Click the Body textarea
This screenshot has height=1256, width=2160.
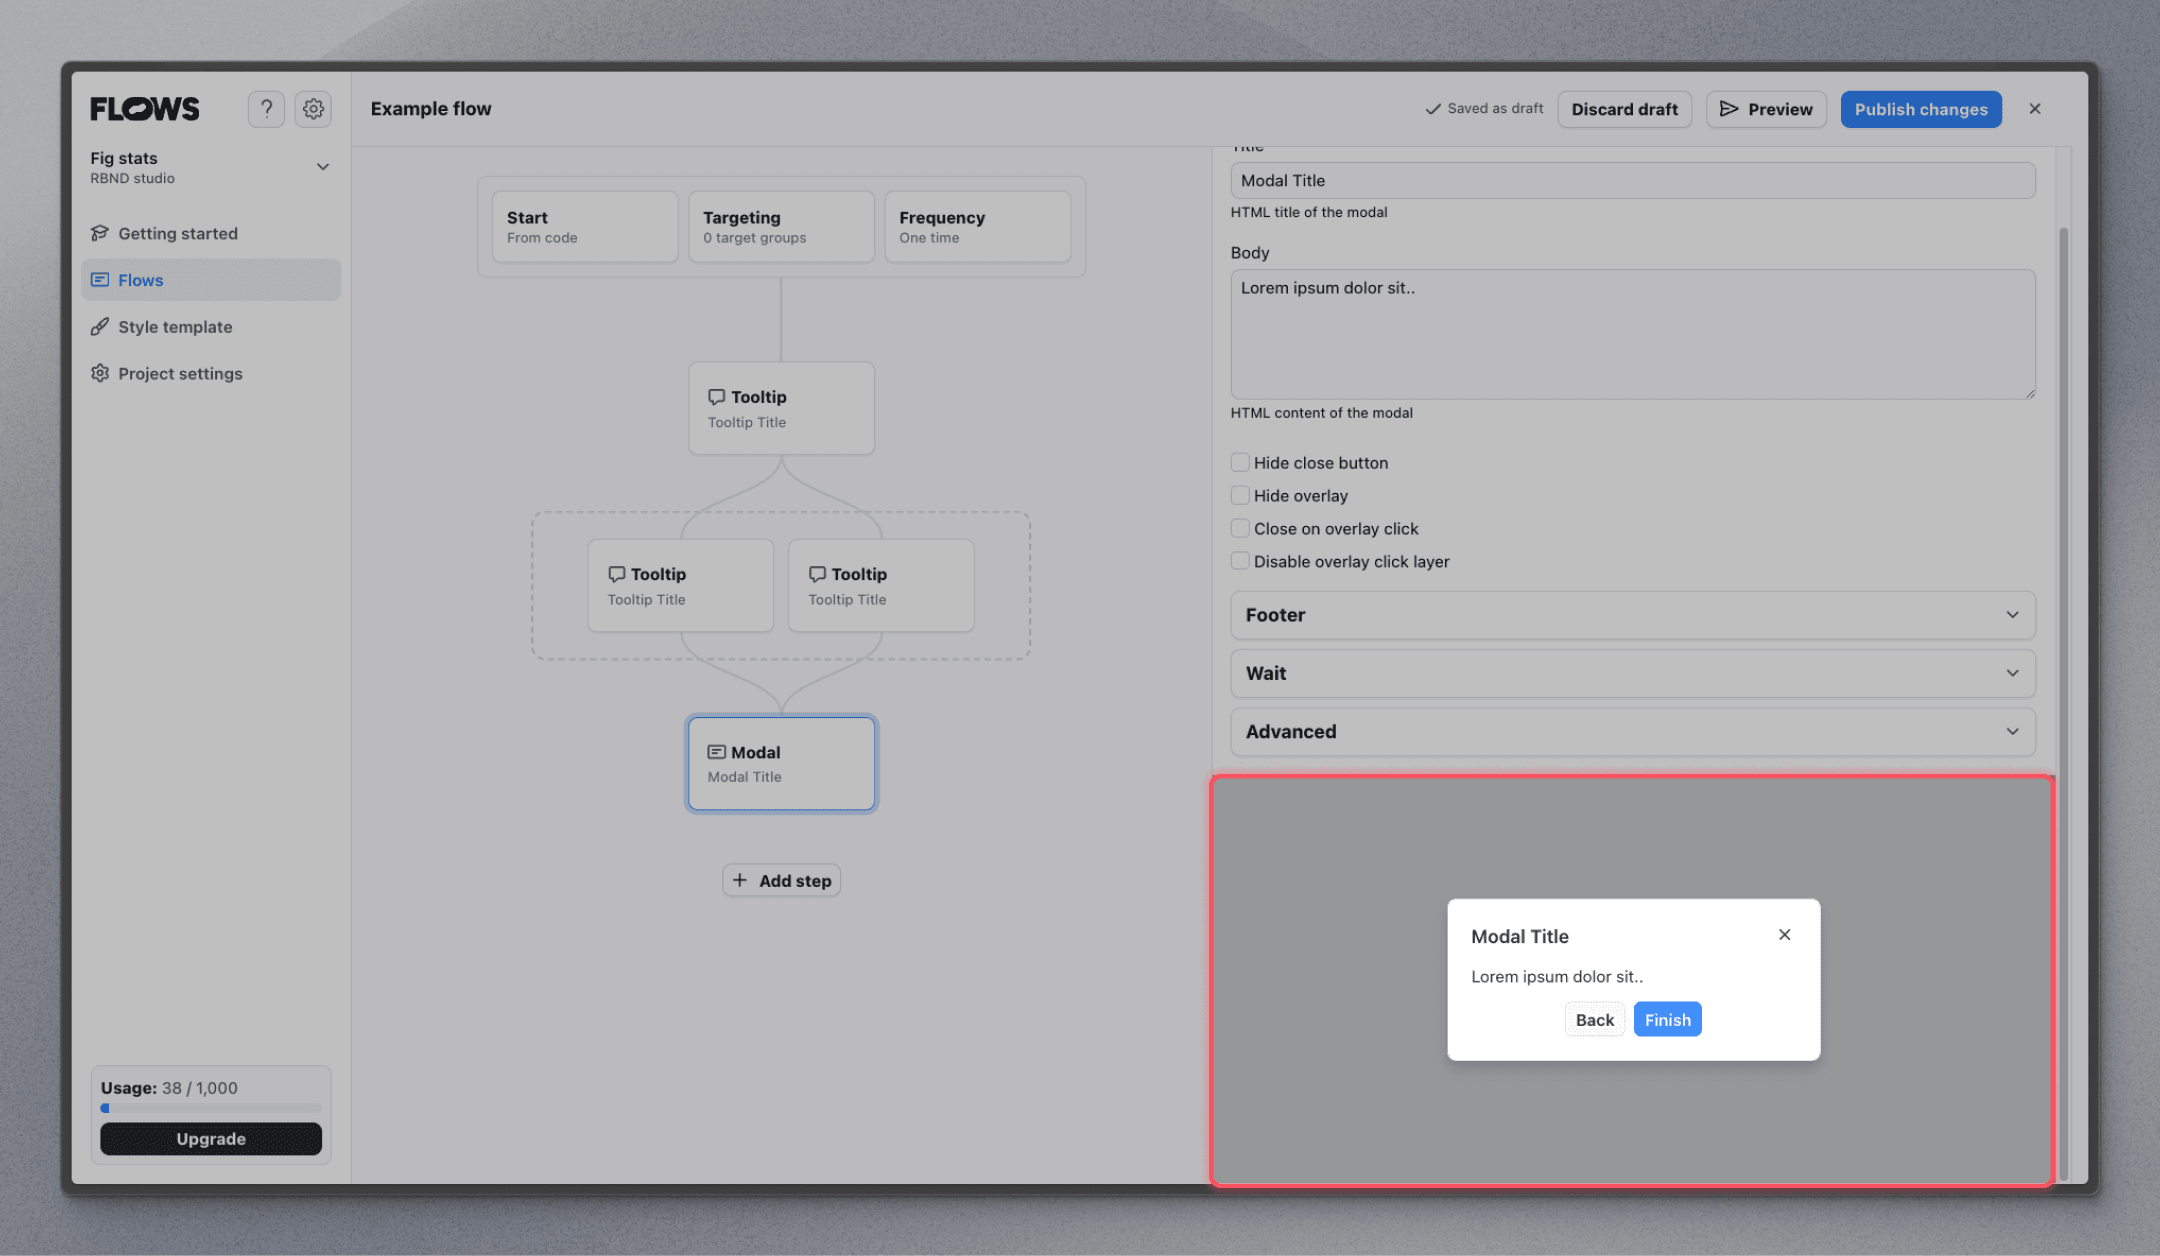(1633, 334)
